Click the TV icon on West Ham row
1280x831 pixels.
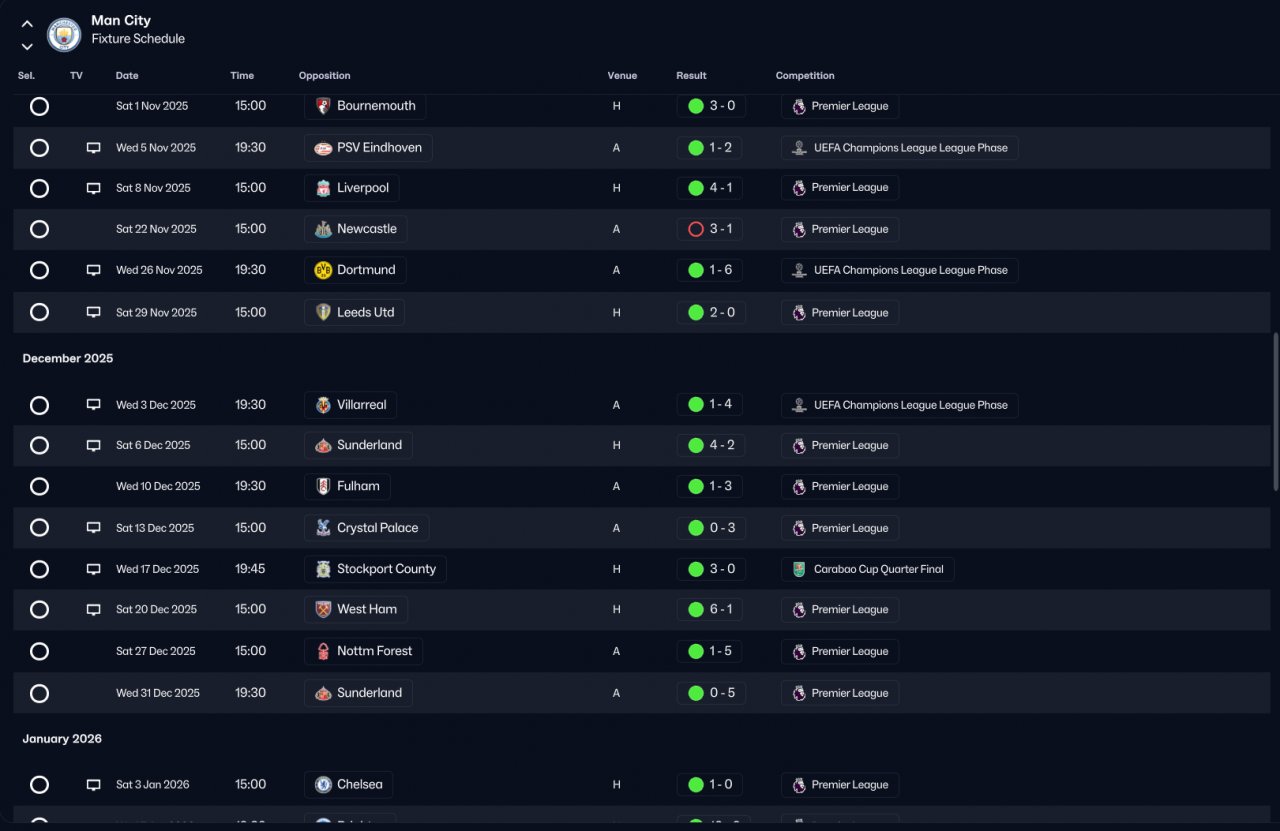93,610
